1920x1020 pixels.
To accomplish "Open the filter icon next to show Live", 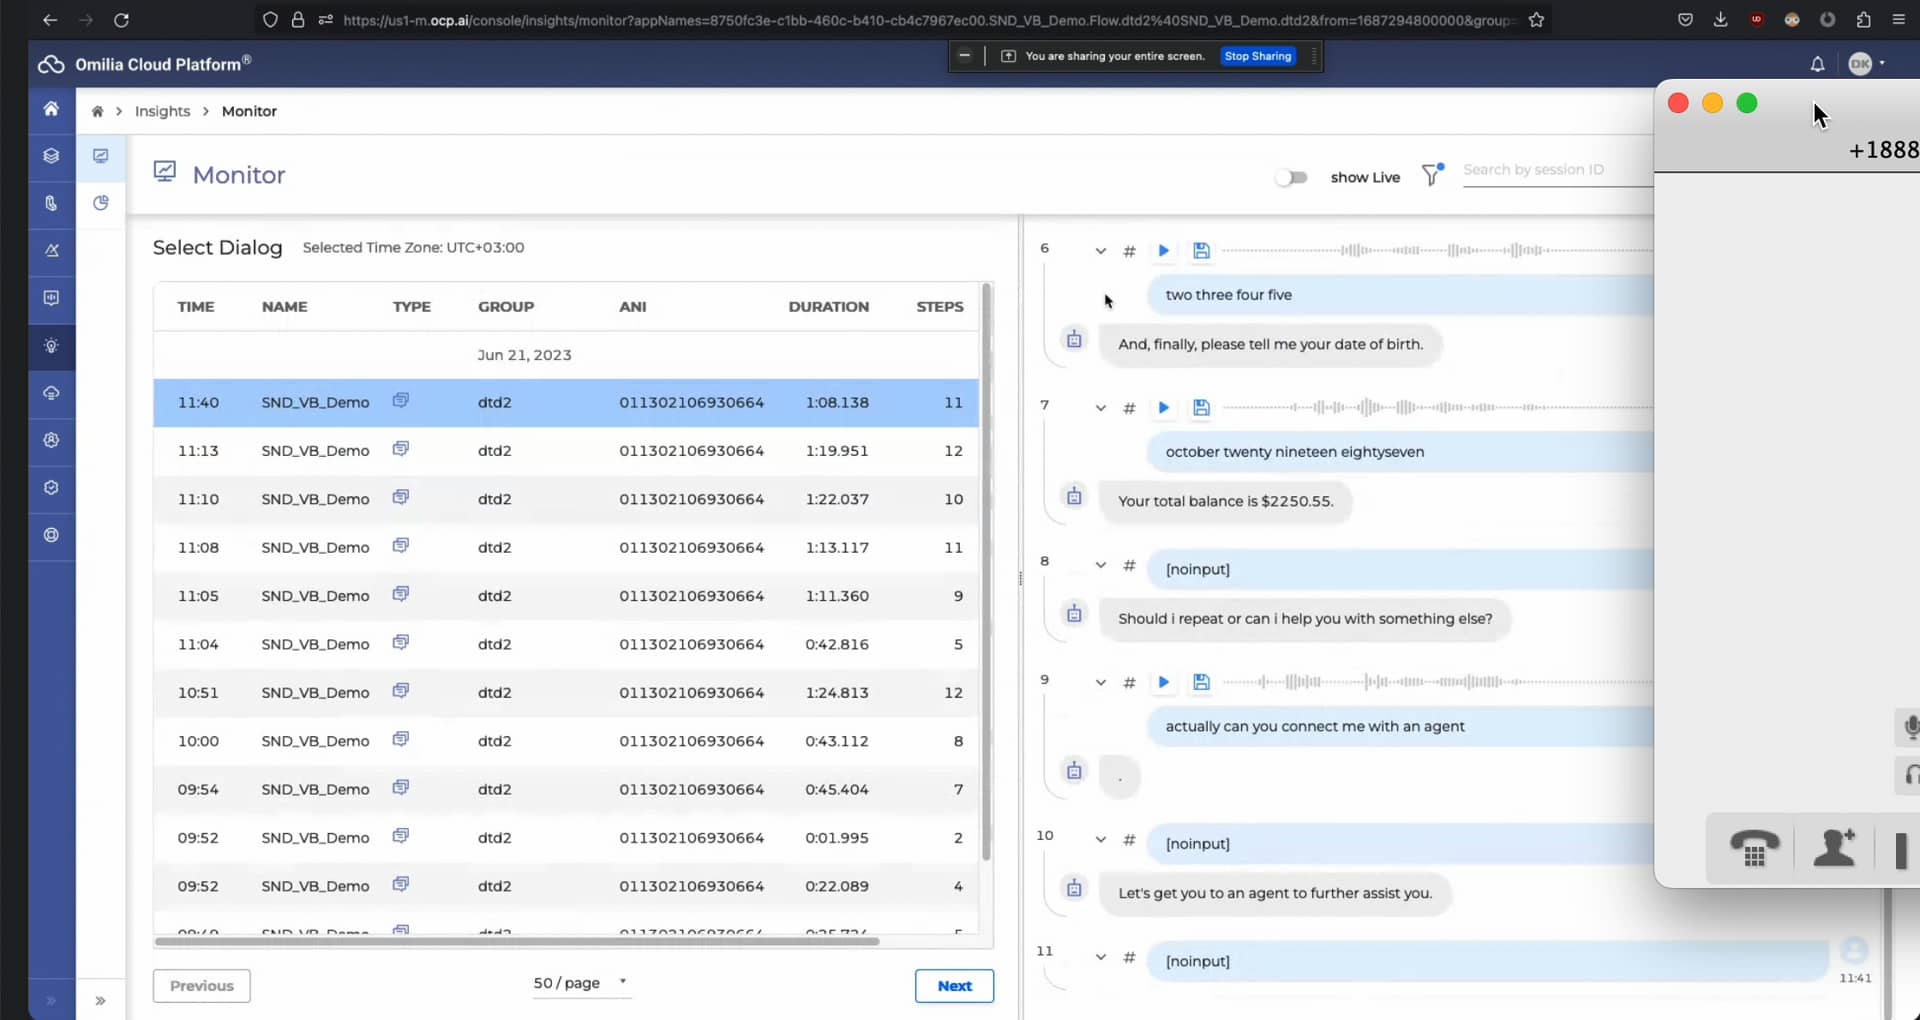I will [x=1430, y=175].
